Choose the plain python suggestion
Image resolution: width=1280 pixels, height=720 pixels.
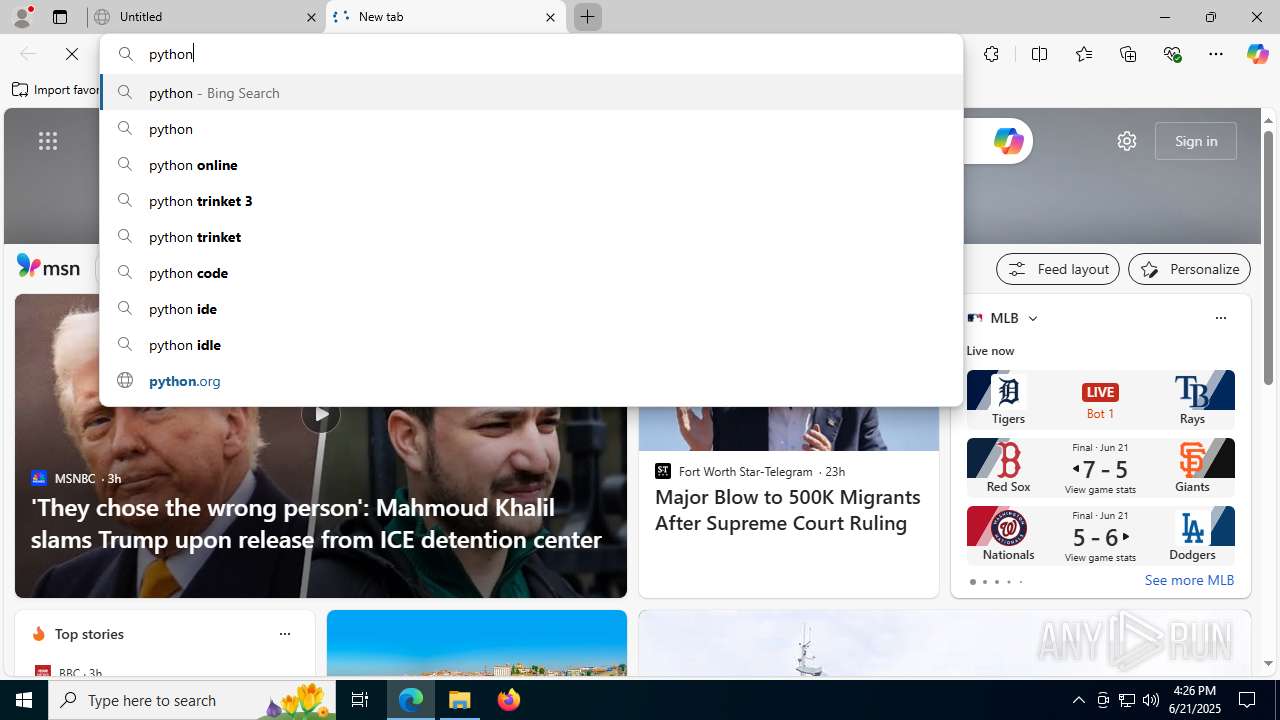pyautogui.click(x=531, y=129)
